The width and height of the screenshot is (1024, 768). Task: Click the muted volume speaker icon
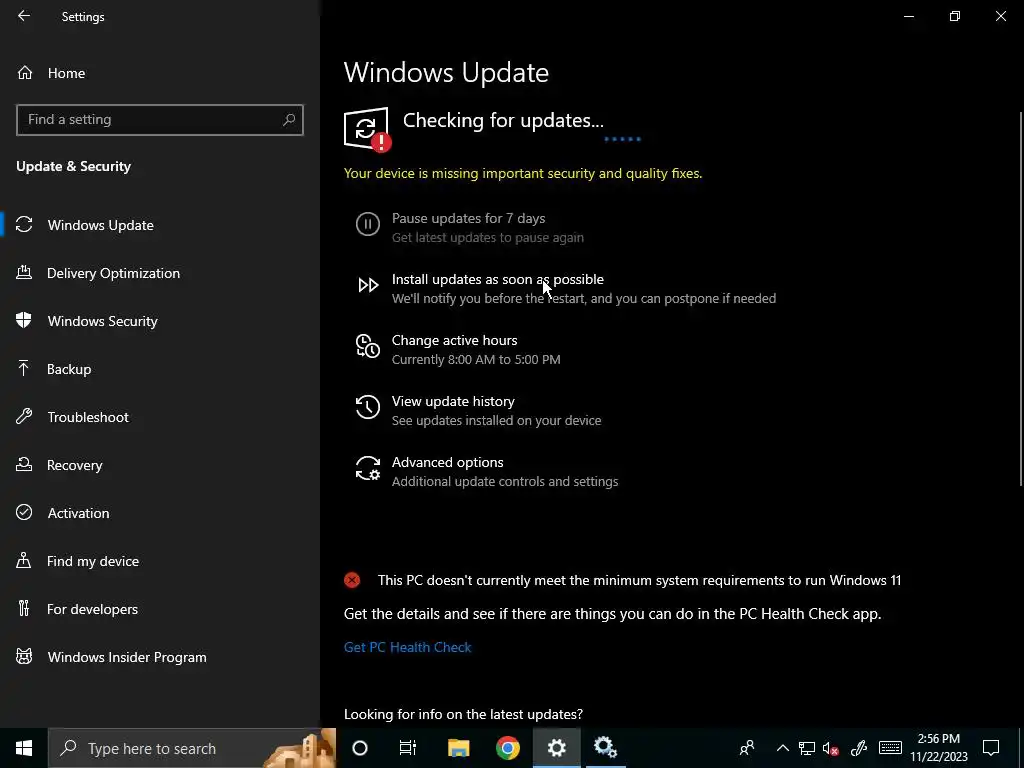tap(831, 748)
